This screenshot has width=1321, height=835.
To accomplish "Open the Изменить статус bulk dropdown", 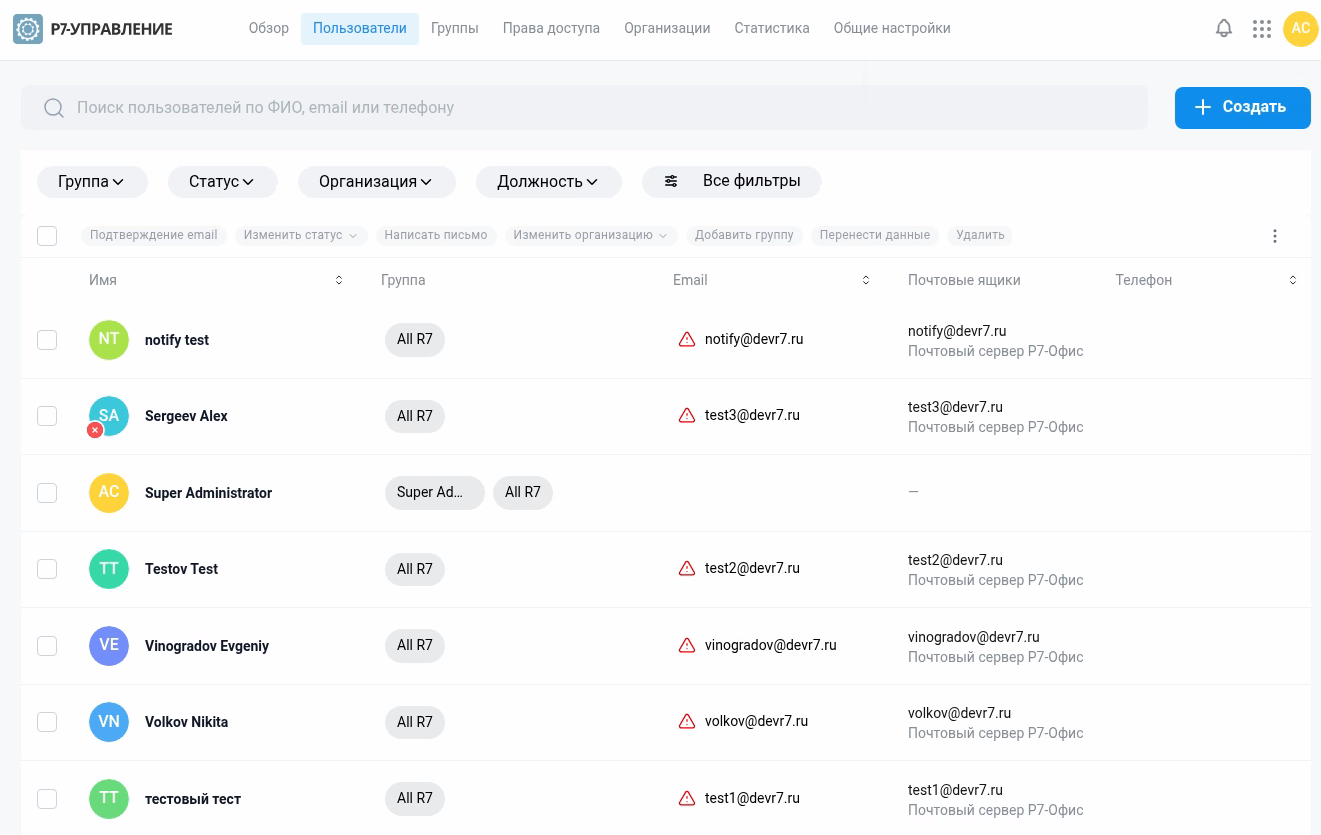I will (301, 236).
